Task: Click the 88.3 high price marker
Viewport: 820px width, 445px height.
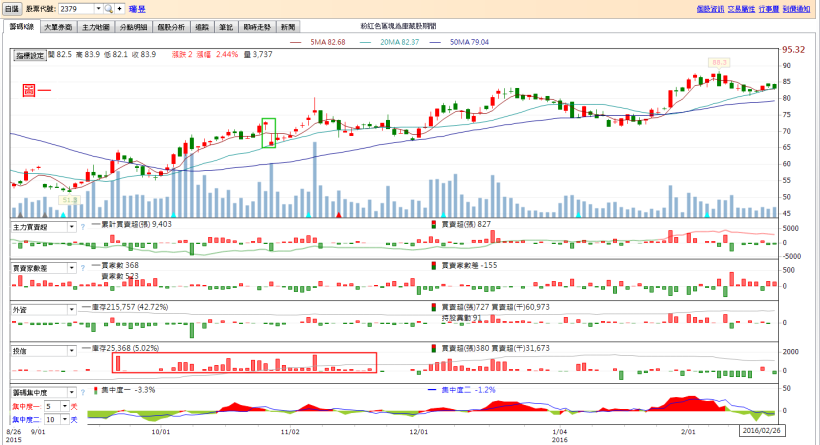Action: (718, 62)
